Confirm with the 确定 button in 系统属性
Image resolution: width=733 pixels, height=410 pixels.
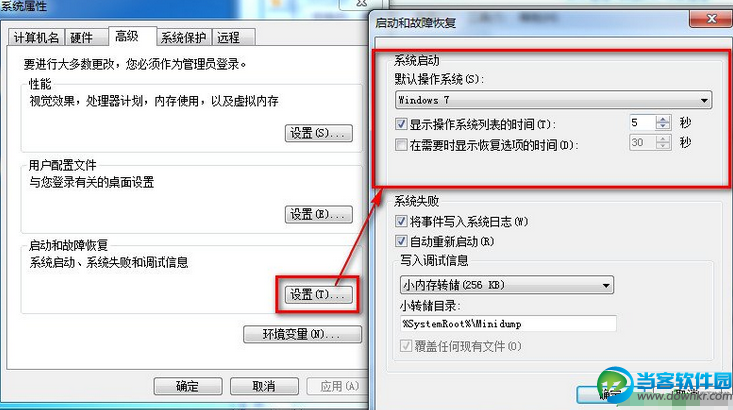click(x=187, y=386)
